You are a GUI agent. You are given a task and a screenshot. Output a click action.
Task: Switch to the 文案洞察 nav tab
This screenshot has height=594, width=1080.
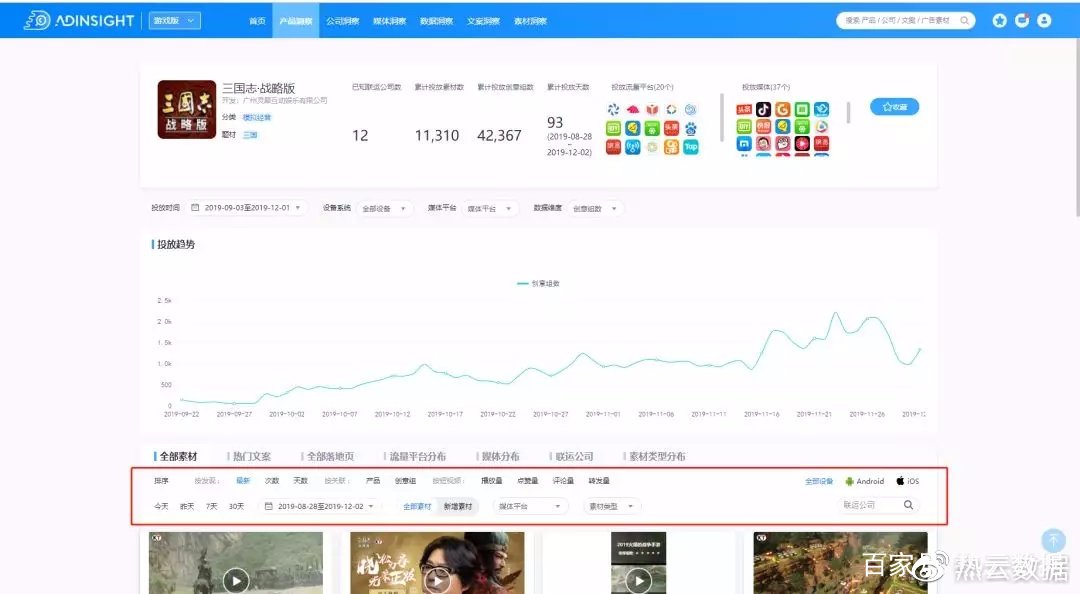coord(483,21)
